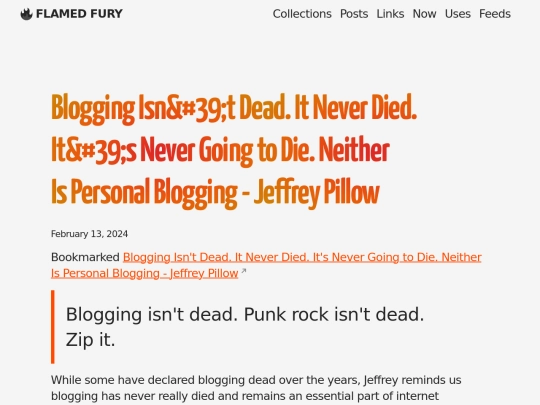Click the orange blockquote border bar
The image size is (540, 405).
[x=53, y=327]
